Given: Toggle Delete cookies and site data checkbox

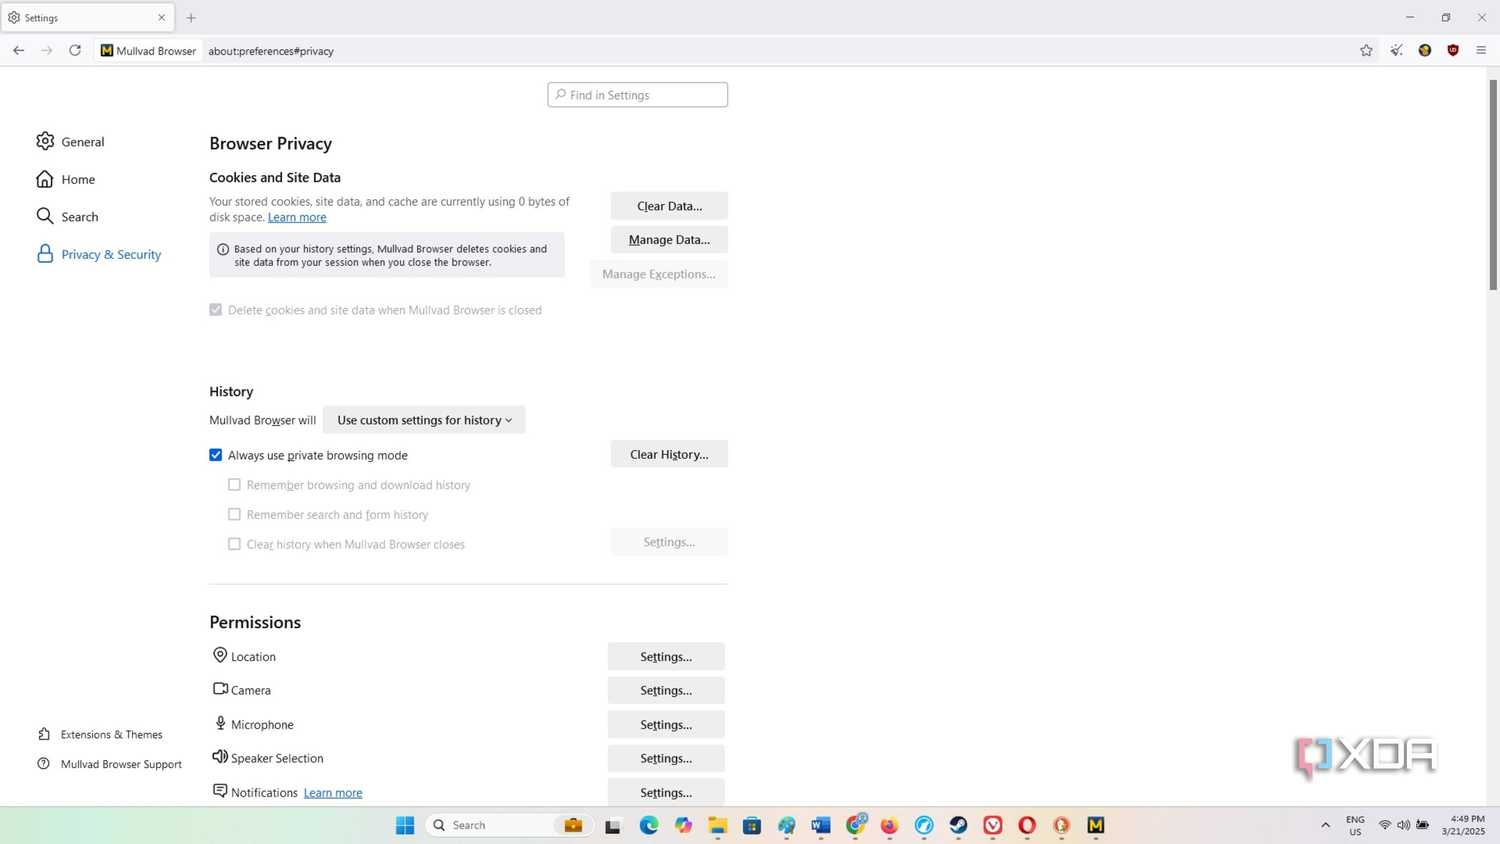Looking at the screenshot, I should point(215,310).
